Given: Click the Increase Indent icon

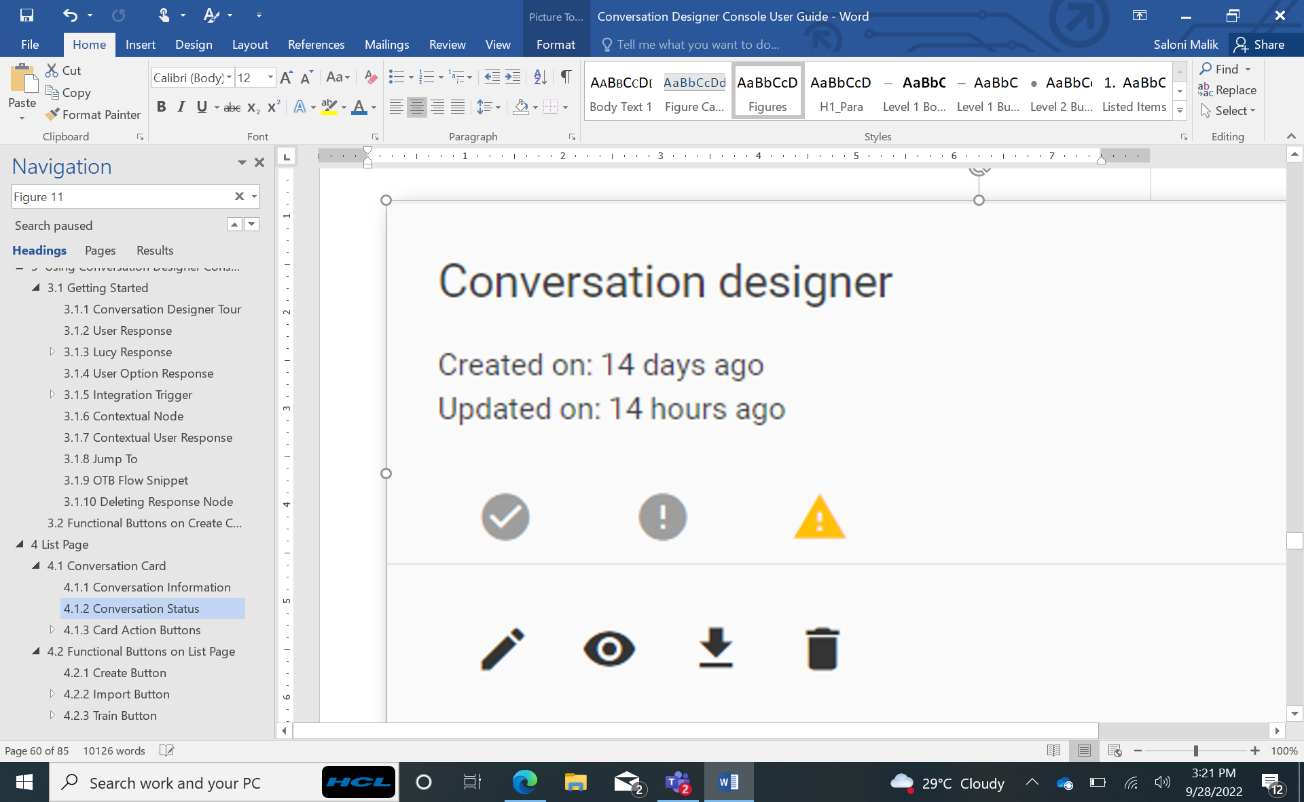Looking at the screenshot, I should click(513, 77).
